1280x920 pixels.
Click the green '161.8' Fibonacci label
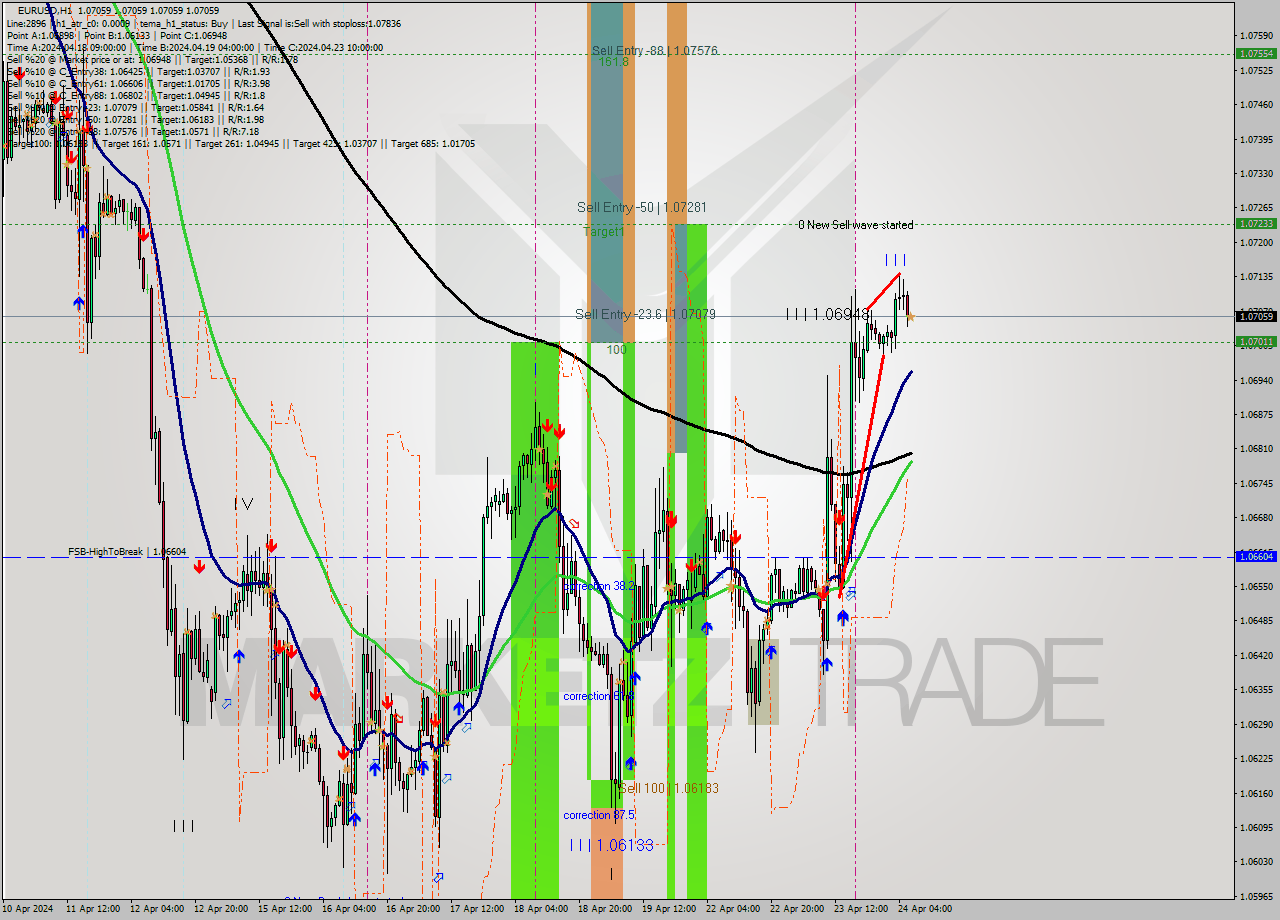[613, 62]
